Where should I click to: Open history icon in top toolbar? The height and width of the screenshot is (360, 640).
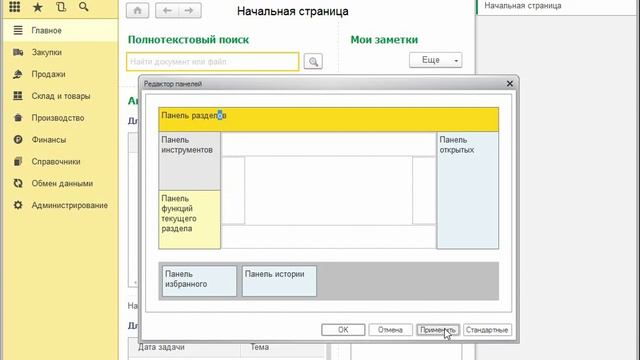[61, 7]
